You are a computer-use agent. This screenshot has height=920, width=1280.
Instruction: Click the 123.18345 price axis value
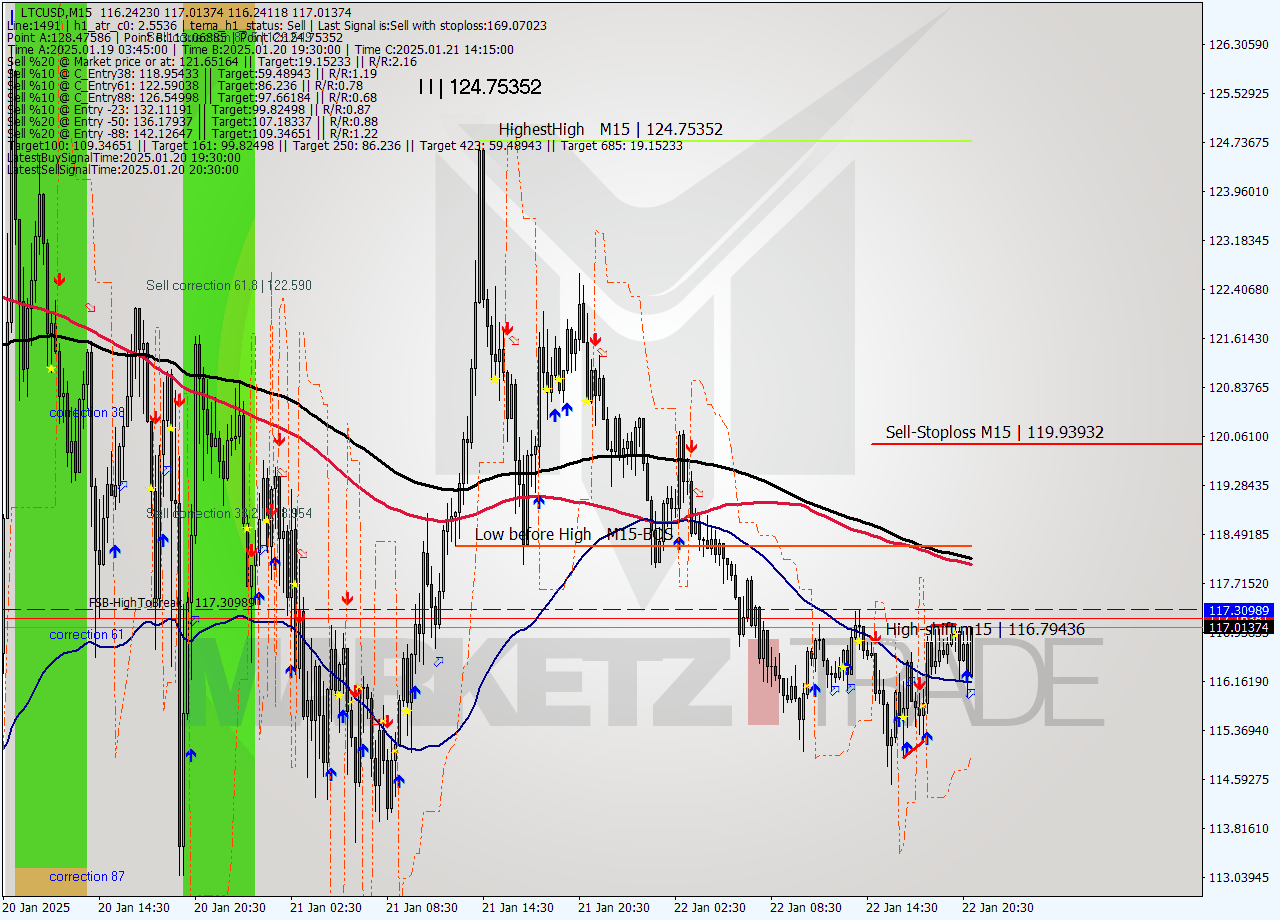(1238, 241)
